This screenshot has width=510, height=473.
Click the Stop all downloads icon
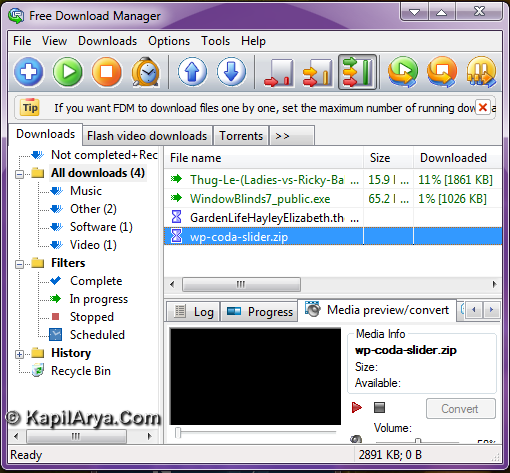tap(442, 72)
